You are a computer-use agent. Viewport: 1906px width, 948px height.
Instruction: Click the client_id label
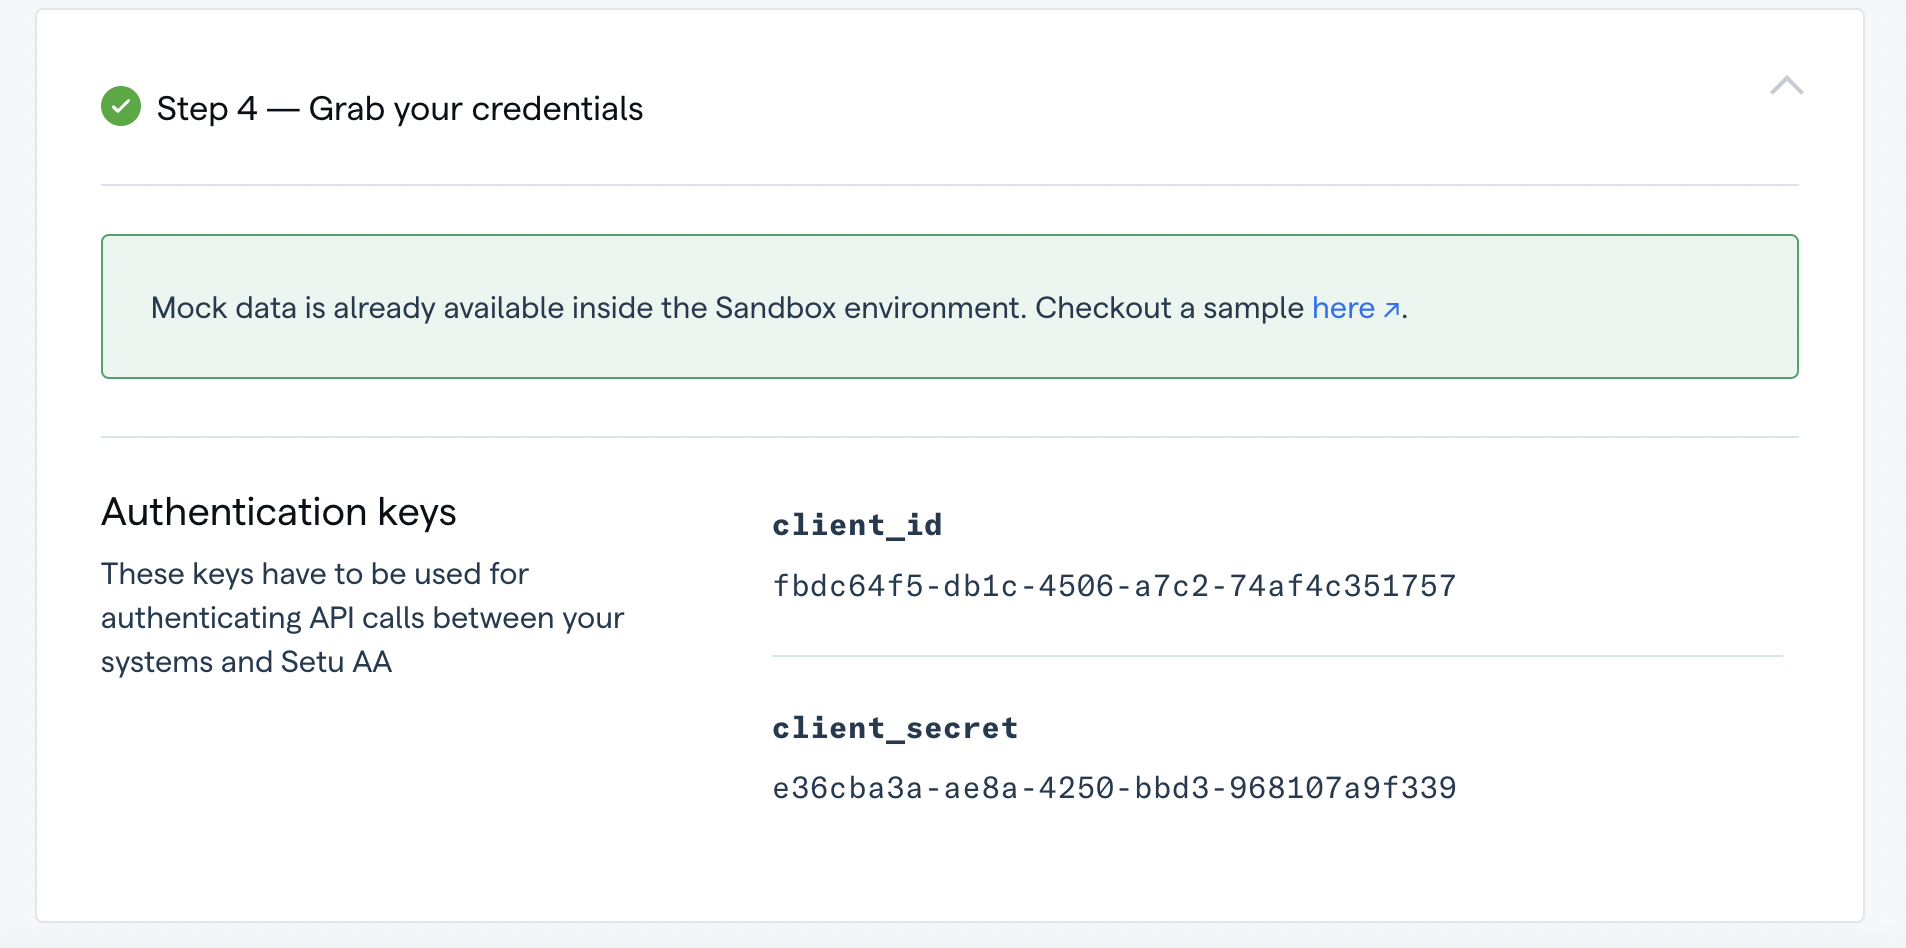point(857,525)
